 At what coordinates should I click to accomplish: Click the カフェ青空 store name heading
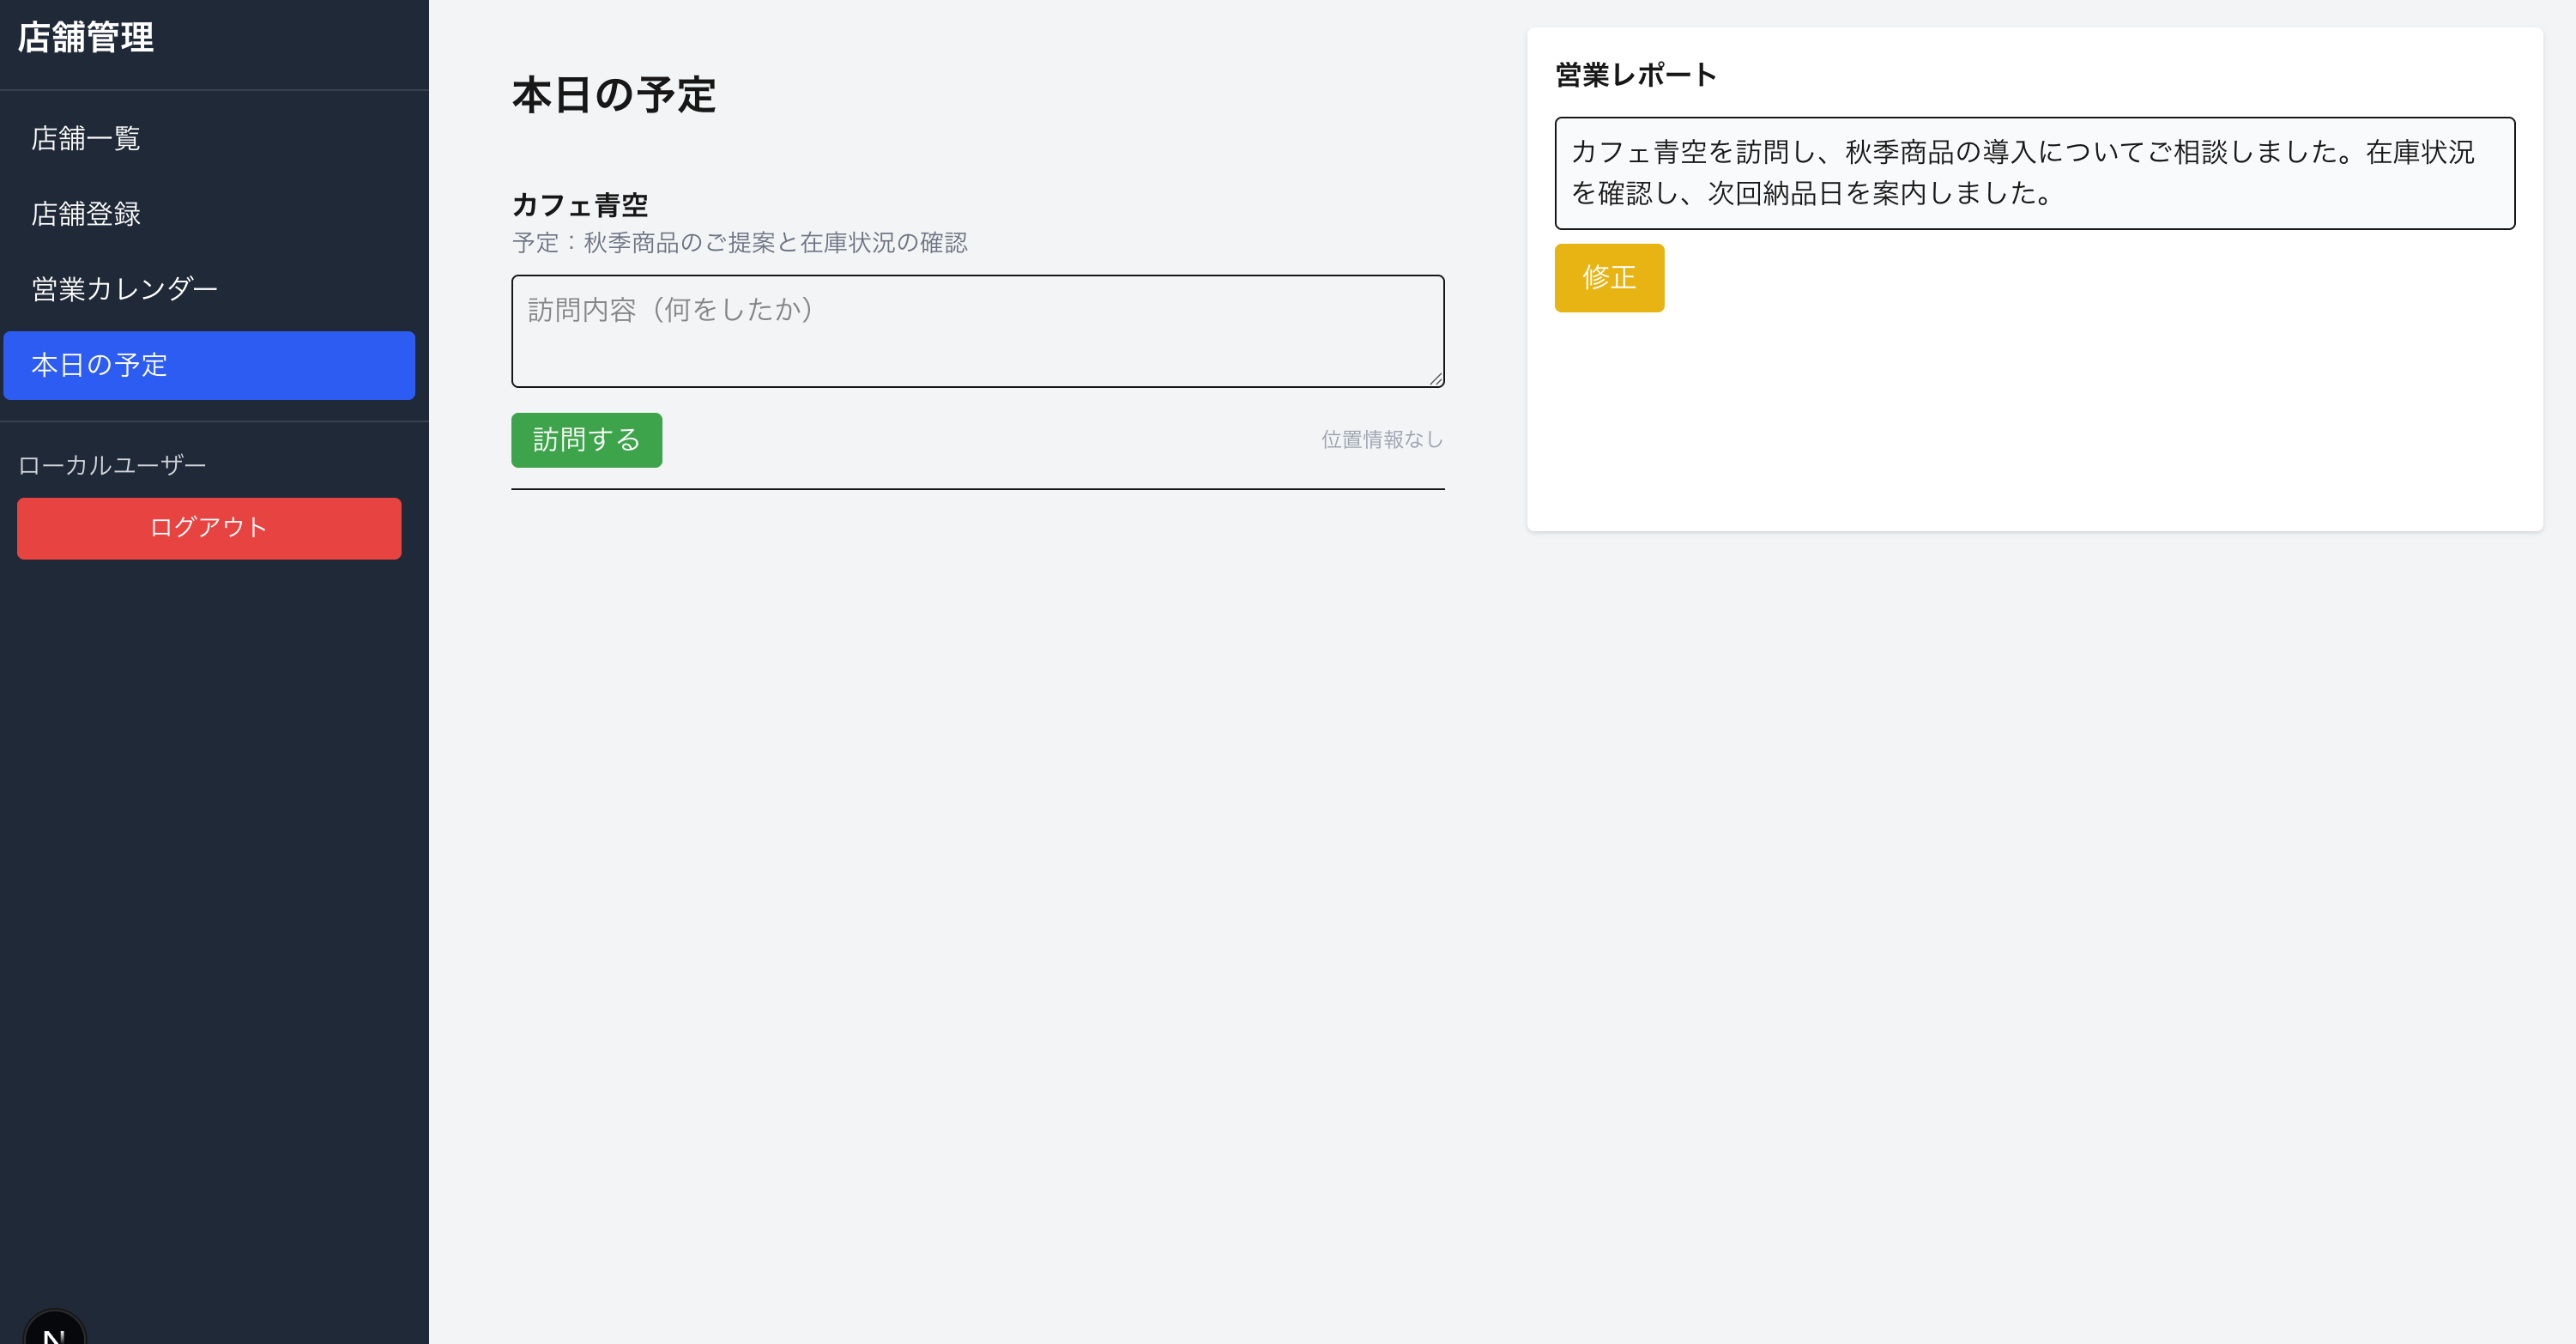(580, 205)
